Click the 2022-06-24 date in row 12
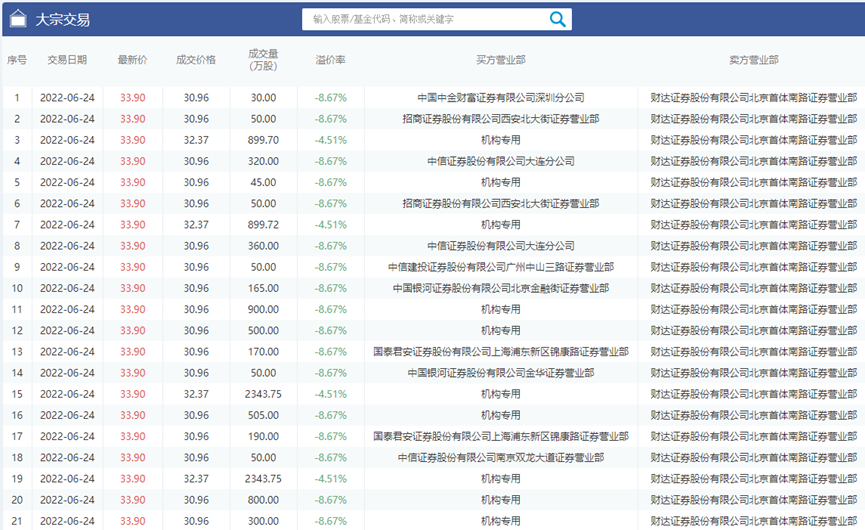865x530 pixels. point(67,330)
